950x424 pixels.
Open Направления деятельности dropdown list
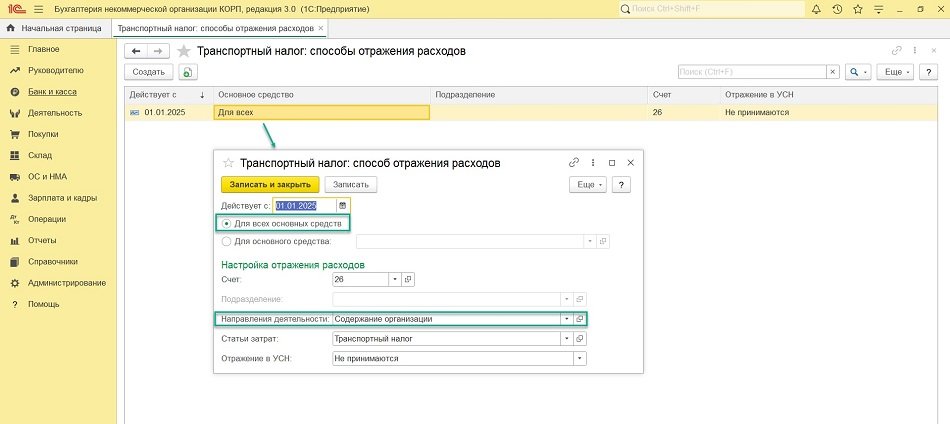(566, 319)
